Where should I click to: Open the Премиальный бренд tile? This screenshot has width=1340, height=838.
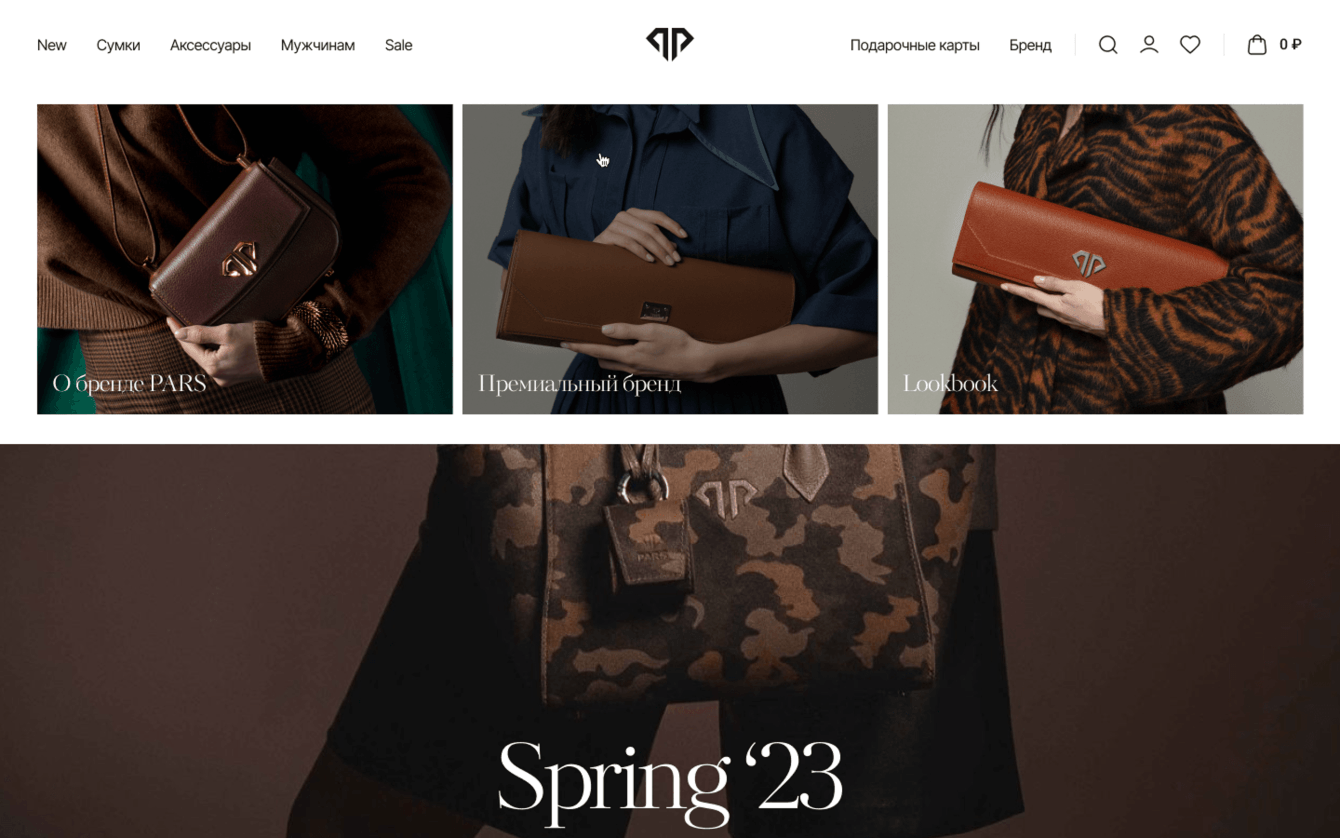(x=670, y=259)
